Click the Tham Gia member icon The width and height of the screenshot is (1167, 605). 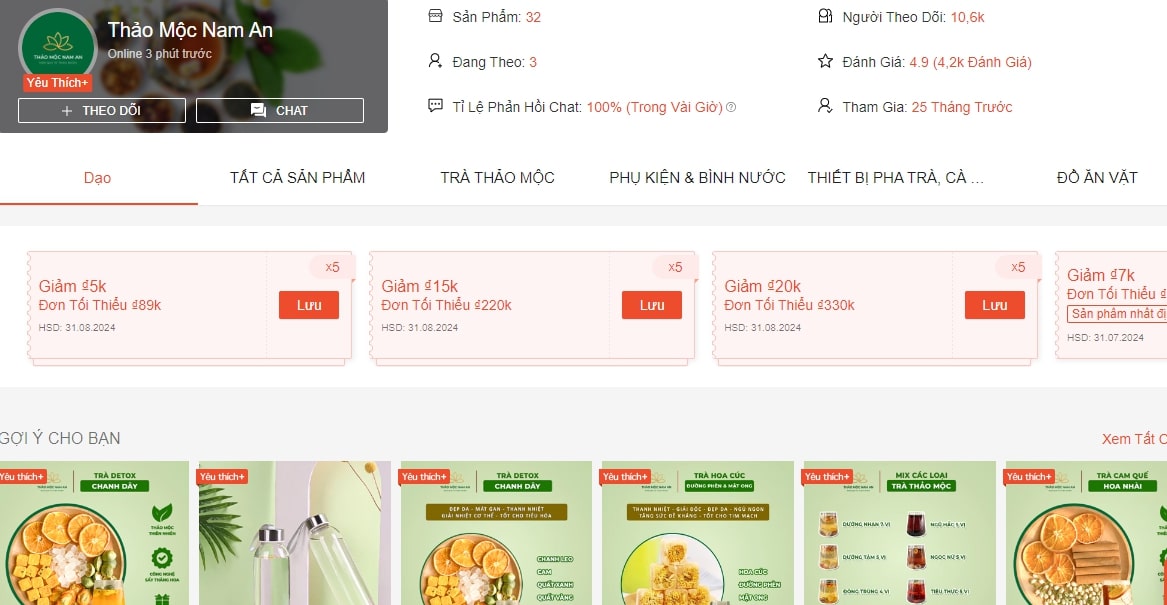click(825, 106)
